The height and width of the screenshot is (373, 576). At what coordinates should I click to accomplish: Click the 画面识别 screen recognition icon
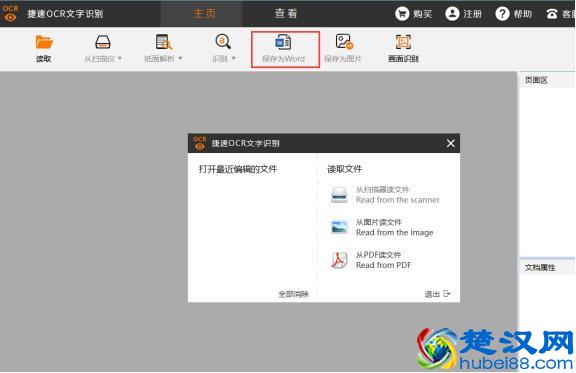[403, 42]
